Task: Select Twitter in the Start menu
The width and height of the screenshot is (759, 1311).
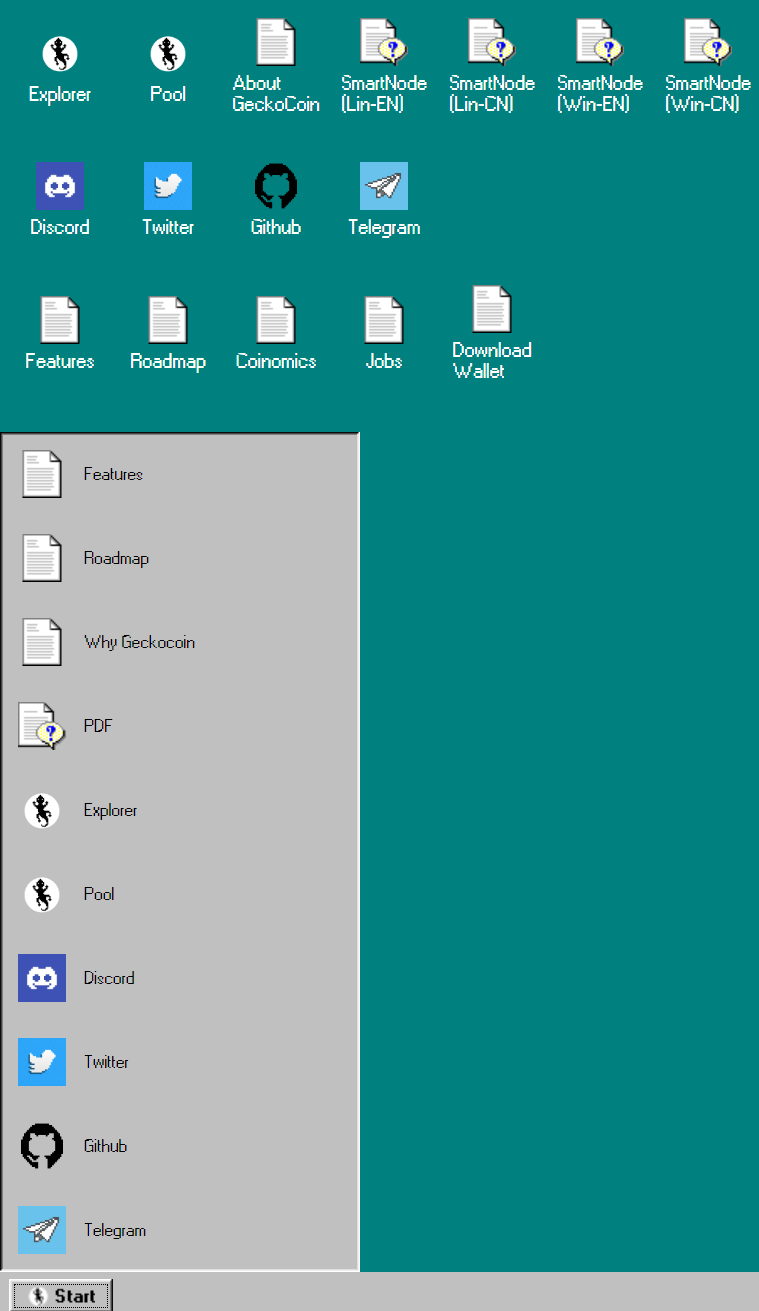Action: 180,1062
